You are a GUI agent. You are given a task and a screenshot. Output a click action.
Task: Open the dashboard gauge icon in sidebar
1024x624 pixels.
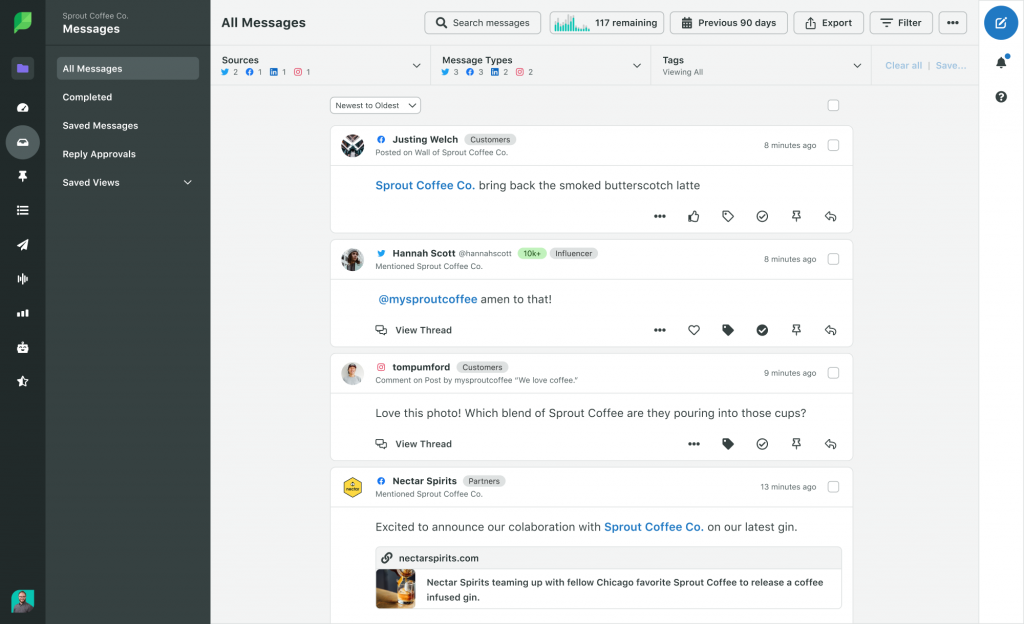[23, 107]
